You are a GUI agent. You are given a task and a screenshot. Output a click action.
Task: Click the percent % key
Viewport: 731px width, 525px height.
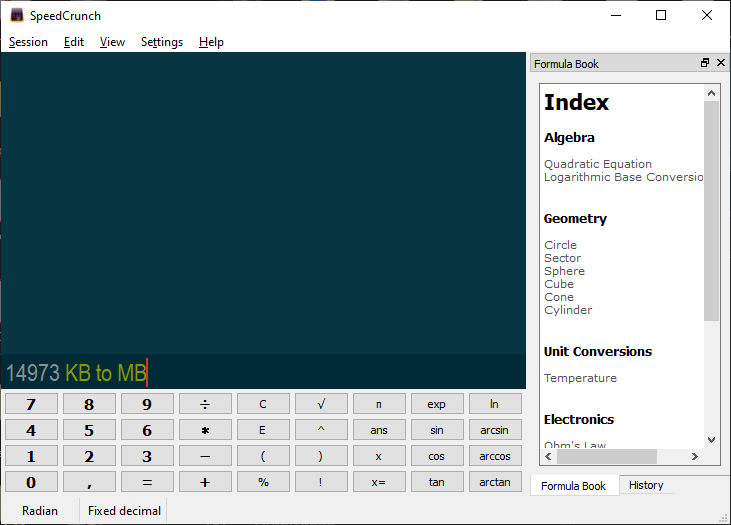[x=263, y=482]
